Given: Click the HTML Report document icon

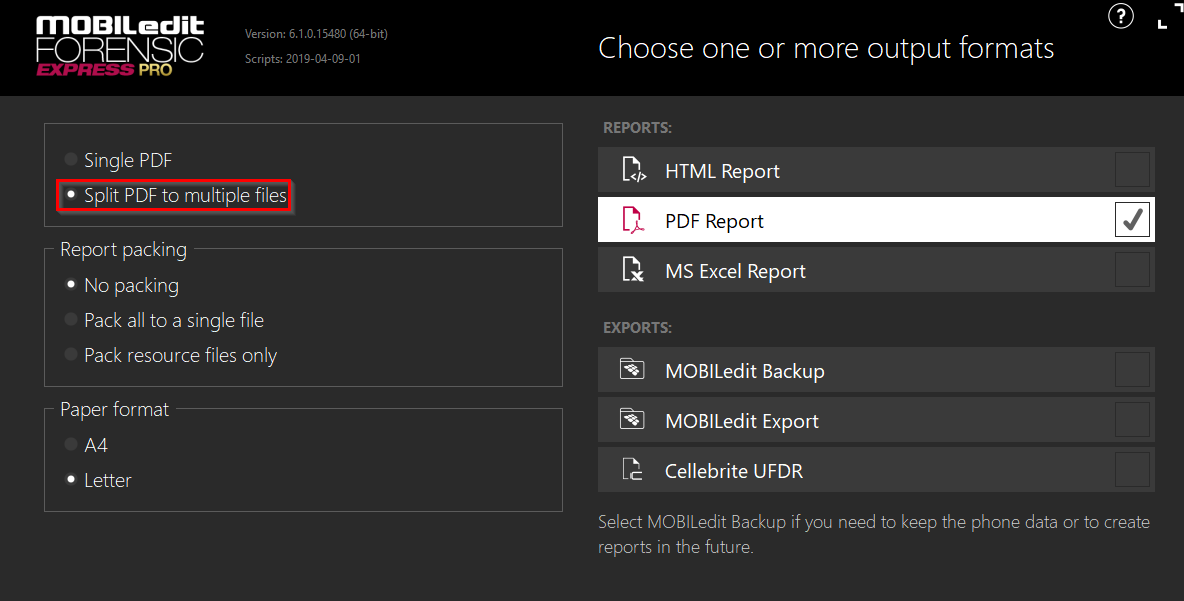Looking at the screenshot, I should [x=633, y=171].
